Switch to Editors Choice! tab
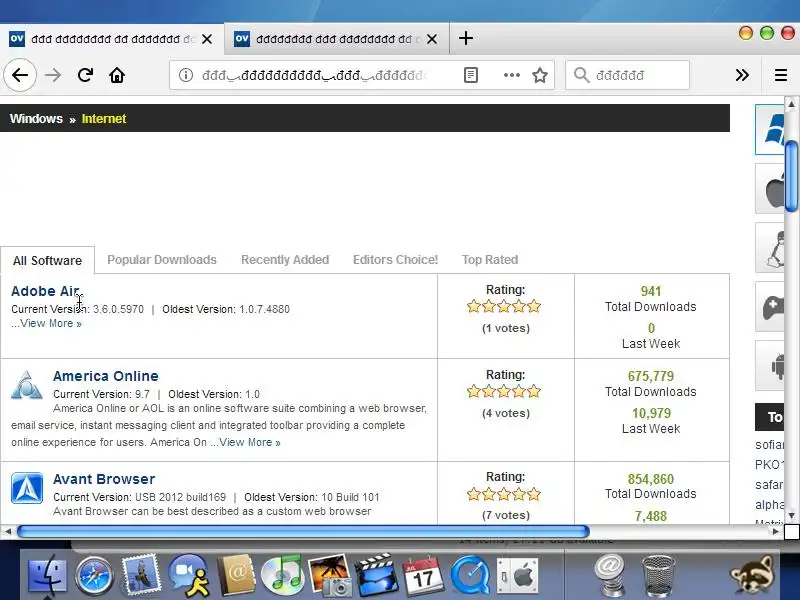The image size is (800, 600). coord(395,260)
